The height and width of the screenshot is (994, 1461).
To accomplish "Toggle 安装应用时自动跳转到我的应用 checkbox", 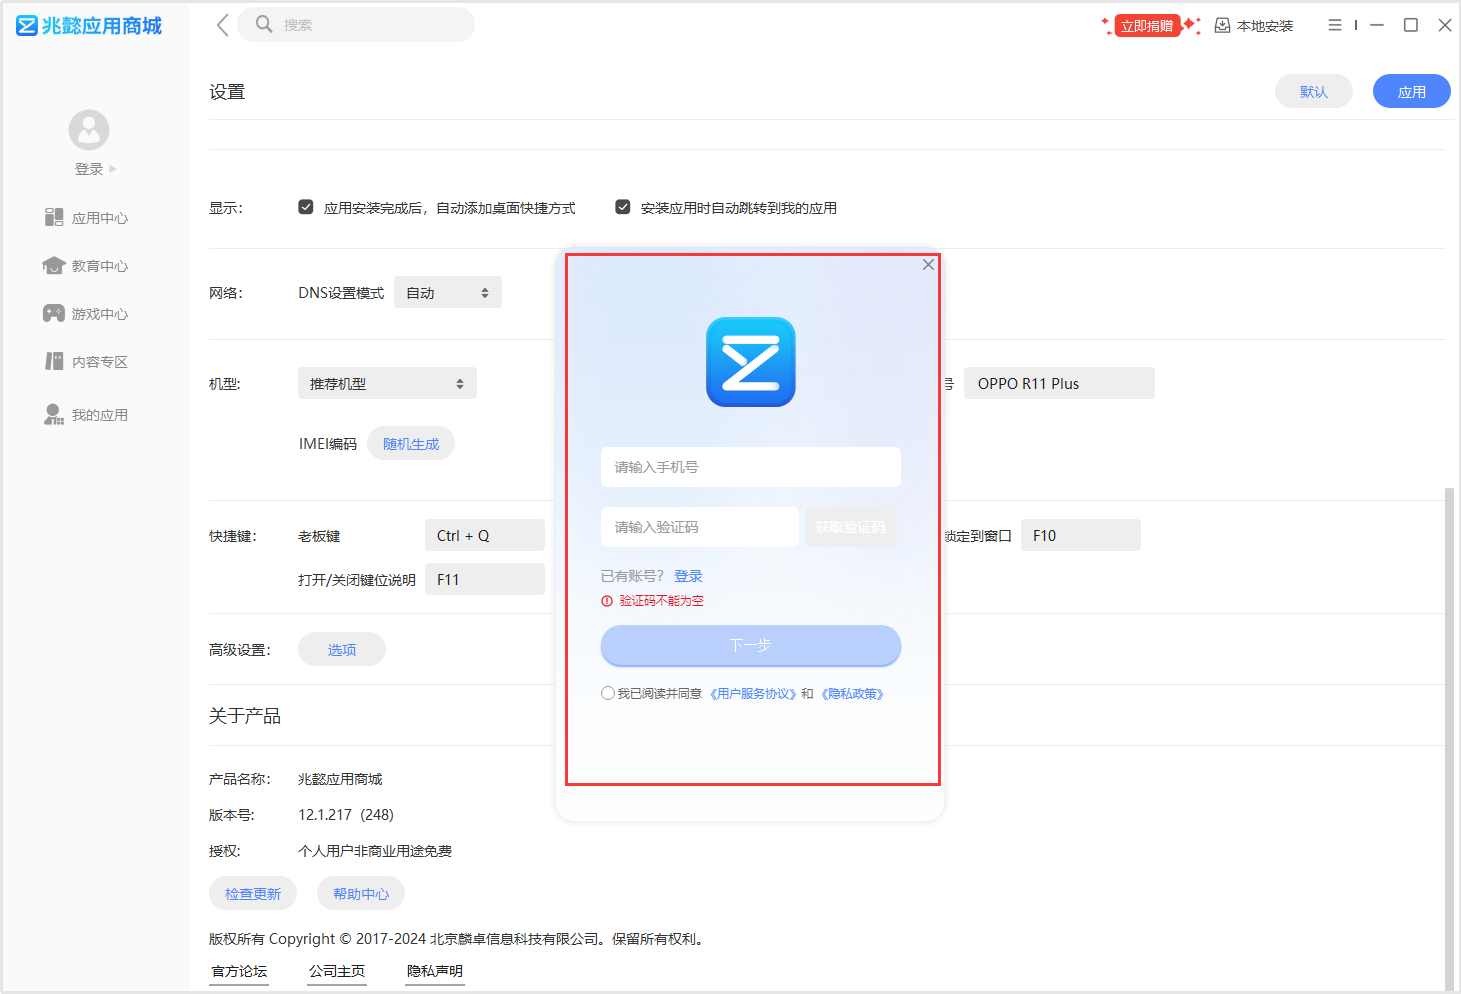I will pyautogui.click(x=623, y=207).
